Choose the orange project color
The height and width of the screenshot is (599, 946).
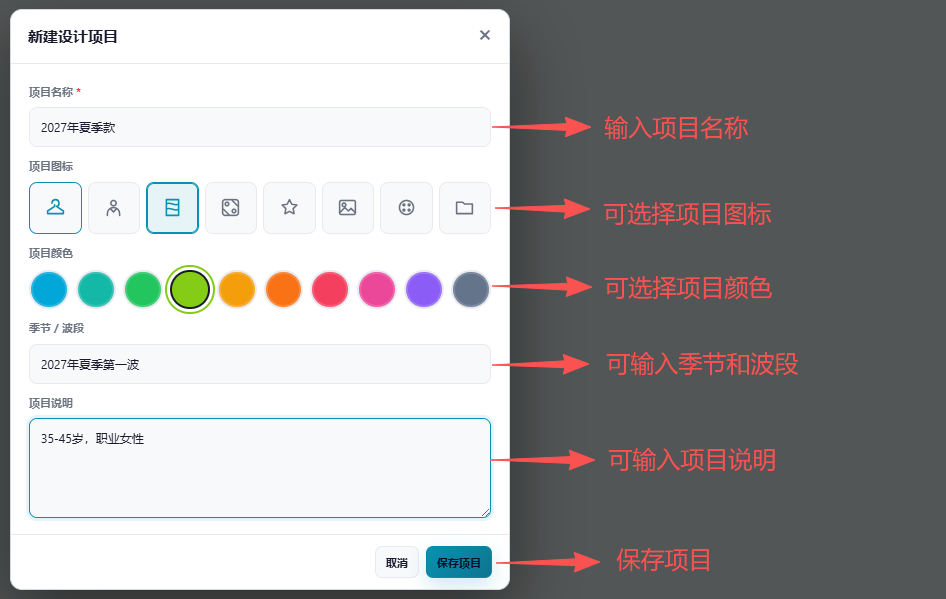click(x=283, y=290)
